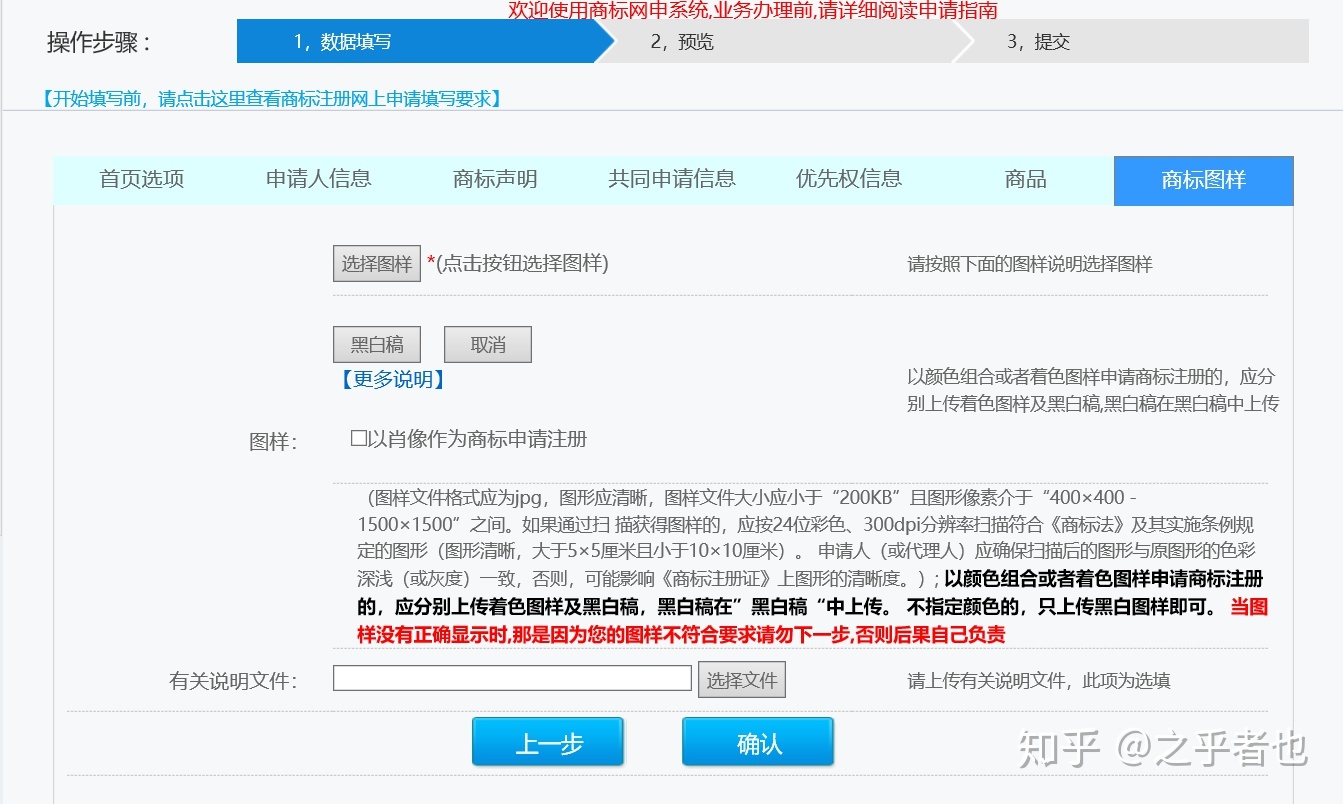Click the 选择图样 button

click(376, 264)
